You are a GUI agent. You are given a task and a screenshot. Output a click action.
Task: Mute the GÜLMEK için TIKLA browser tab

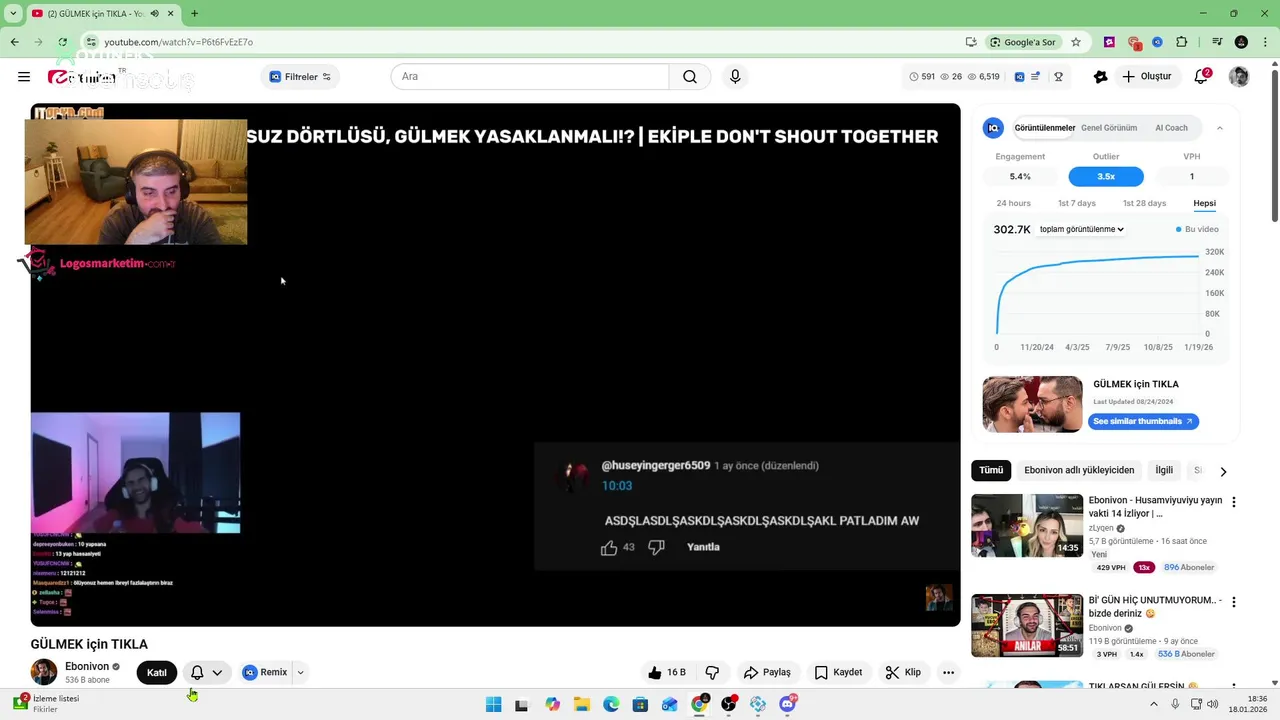click(155, 14)
